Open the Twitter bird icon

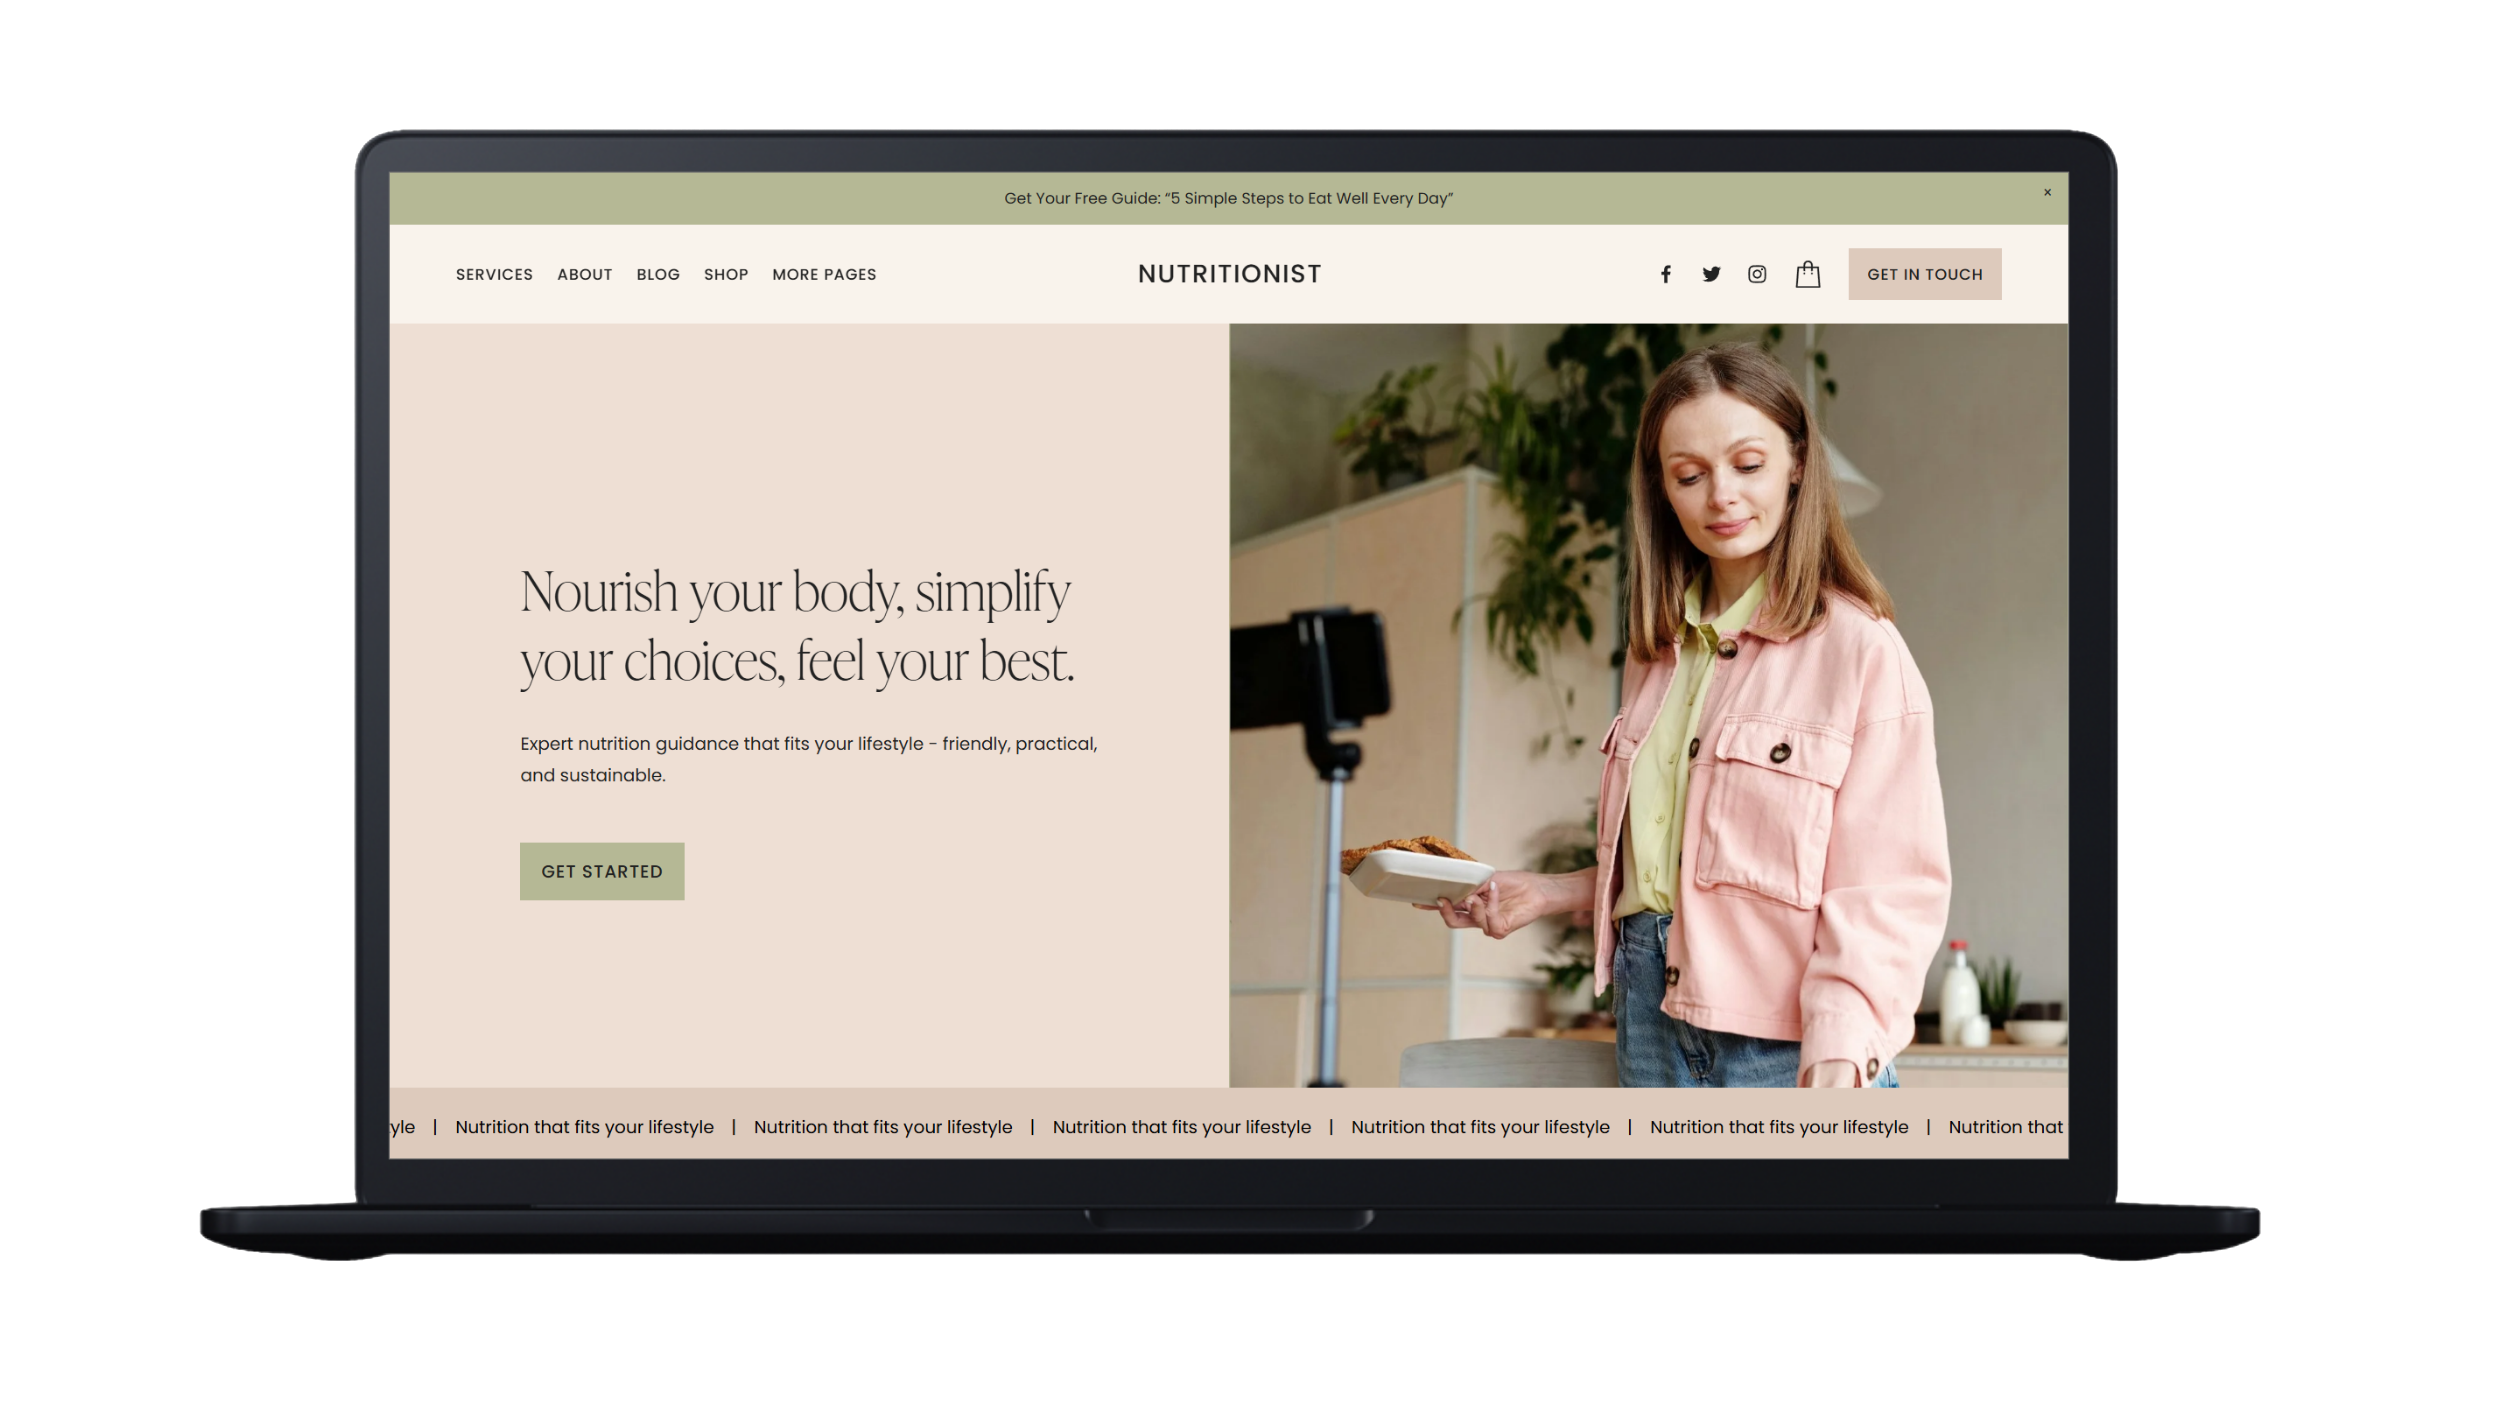[1711, 274]
